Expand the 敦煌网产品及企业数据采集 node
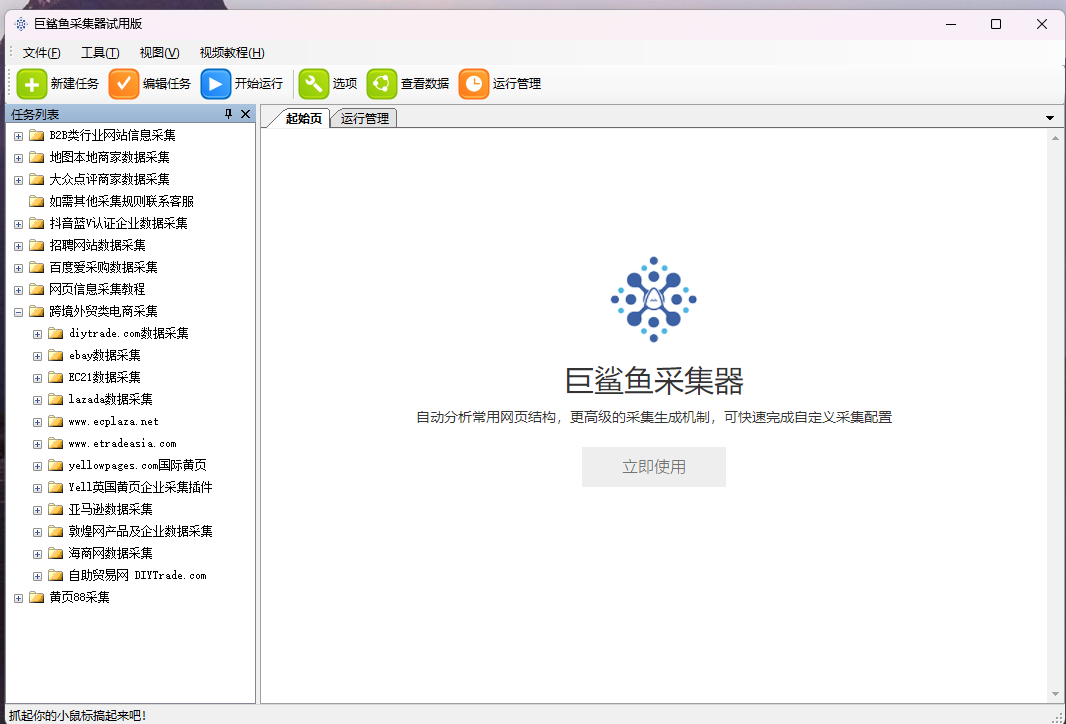This screenshot has width=1066, height=724. [x=37, y=532]
